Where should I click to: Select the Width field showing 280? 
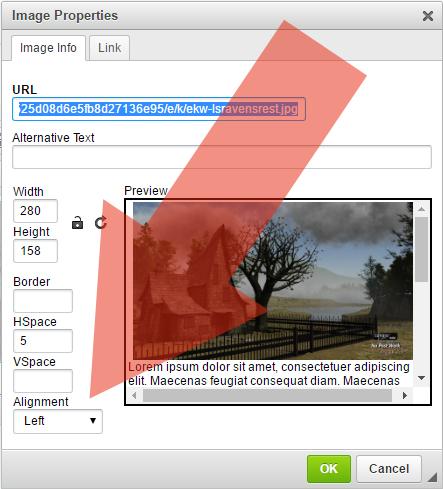click(35, 211)
